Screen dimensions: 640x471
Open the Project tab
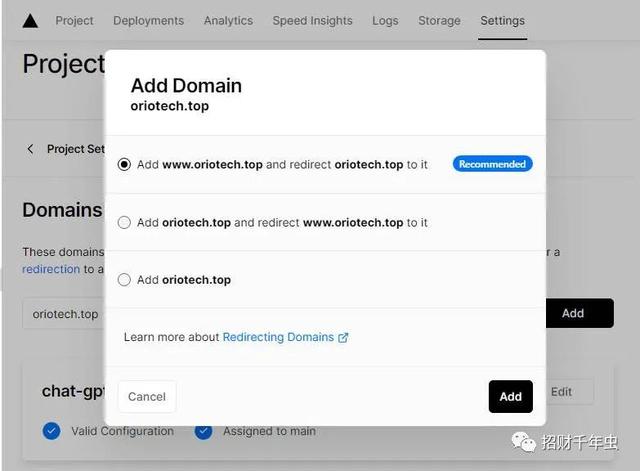click(75, 21)
